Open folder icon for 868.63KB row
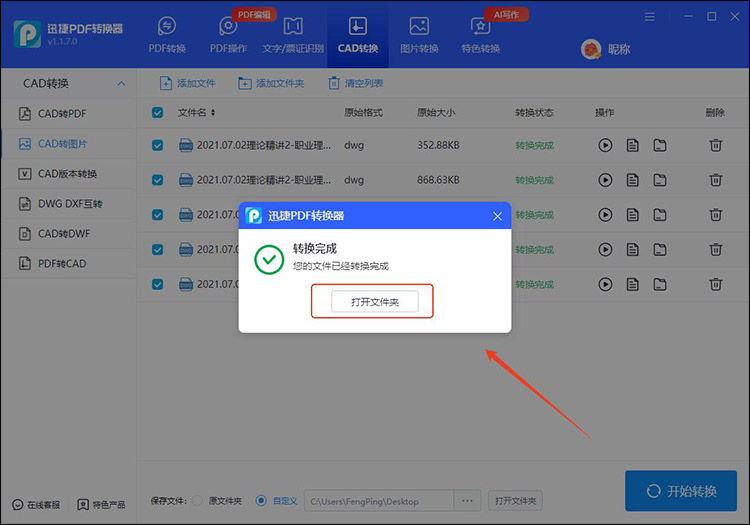This screenshot has width=750, height=525. coord(660,180)
